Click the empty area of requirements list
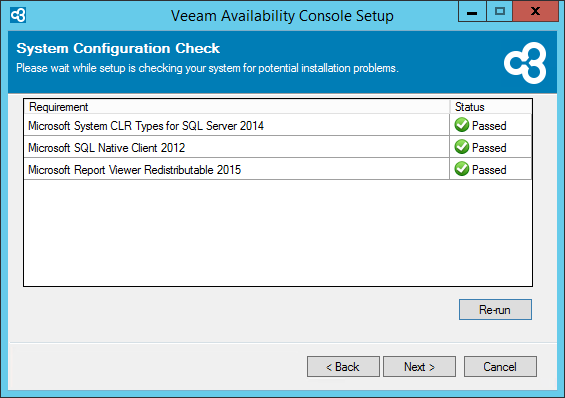Screen dimensions: 565x398 point(278,233)
